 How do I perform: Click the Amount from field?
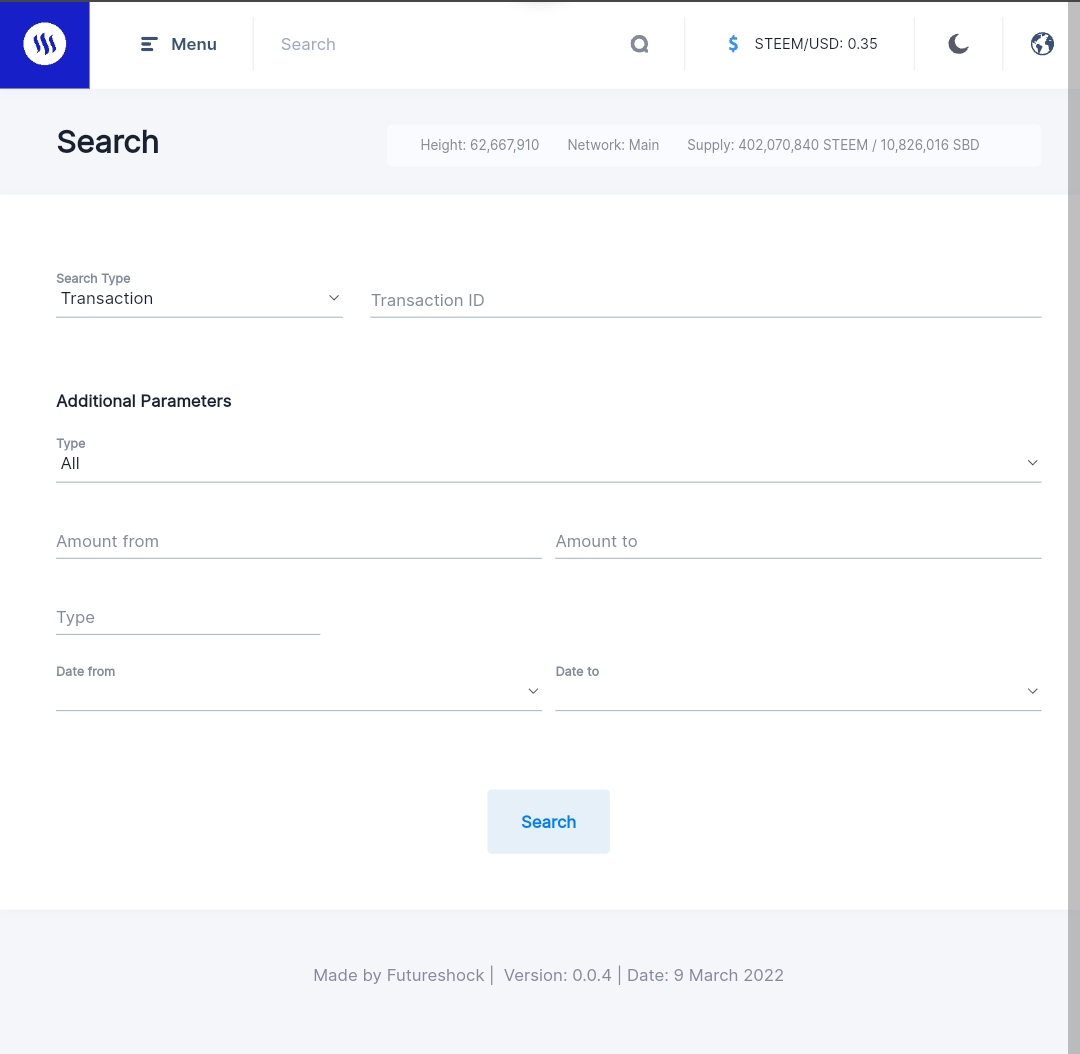[298, 541]
